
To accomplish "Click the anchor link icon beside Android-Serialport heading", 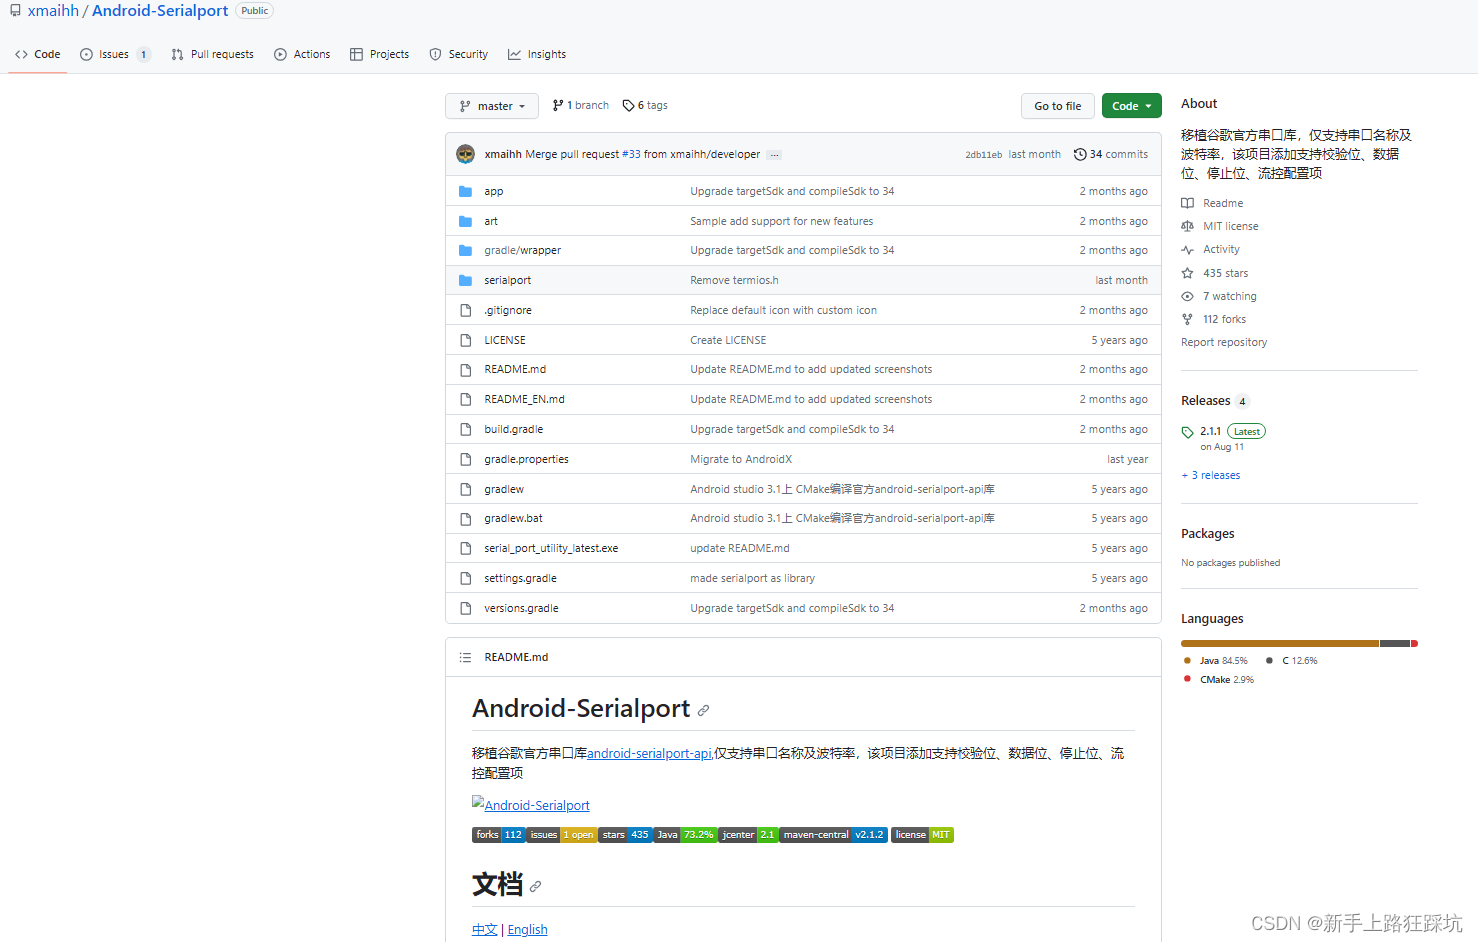I will coord(703,710).
